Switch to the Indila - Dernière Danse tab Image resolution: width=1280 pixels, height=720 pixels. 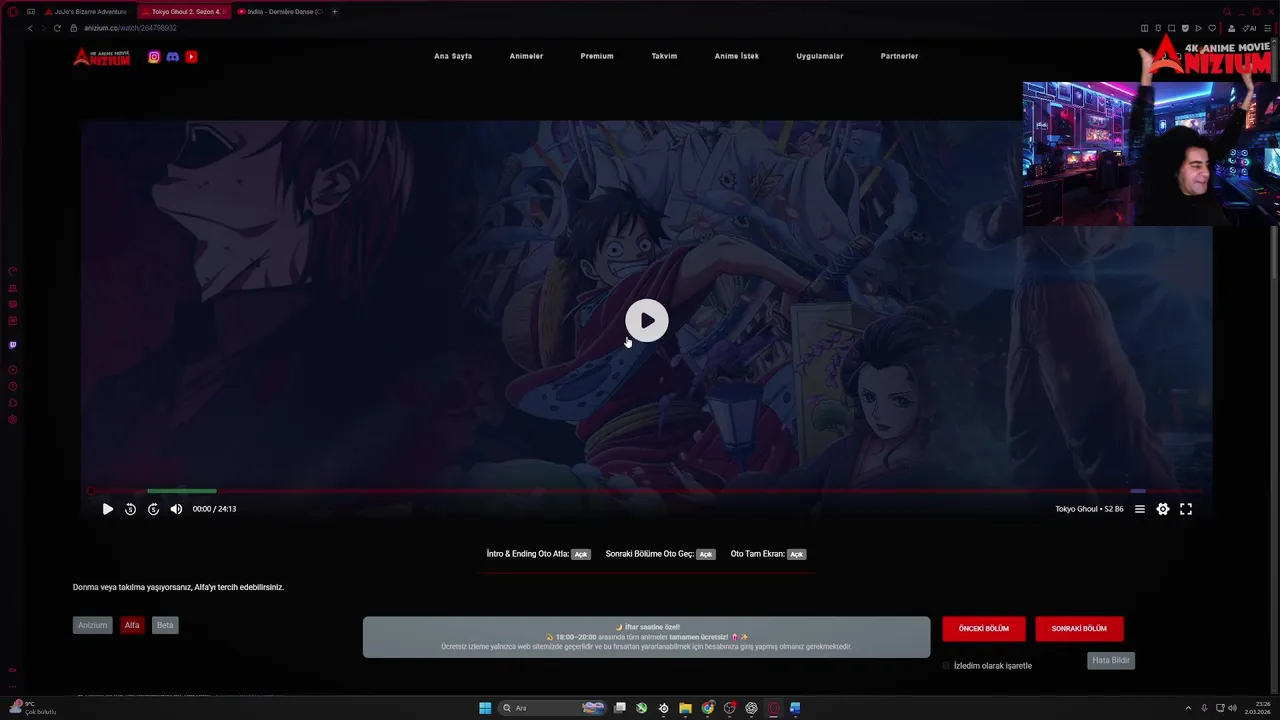pos(279,12)
